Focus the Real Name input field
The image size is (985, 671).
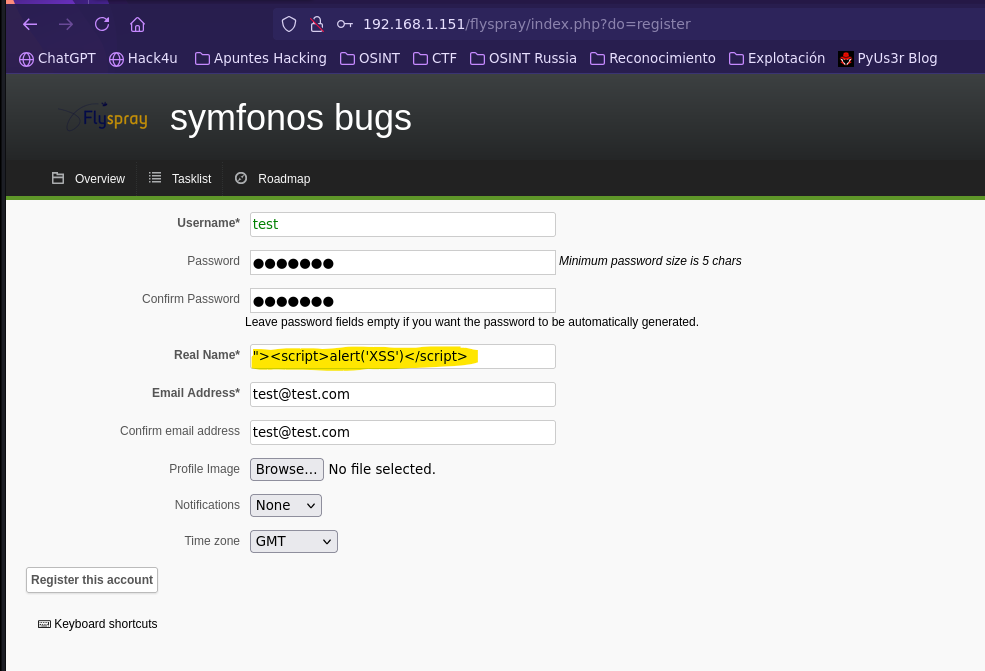403,356
